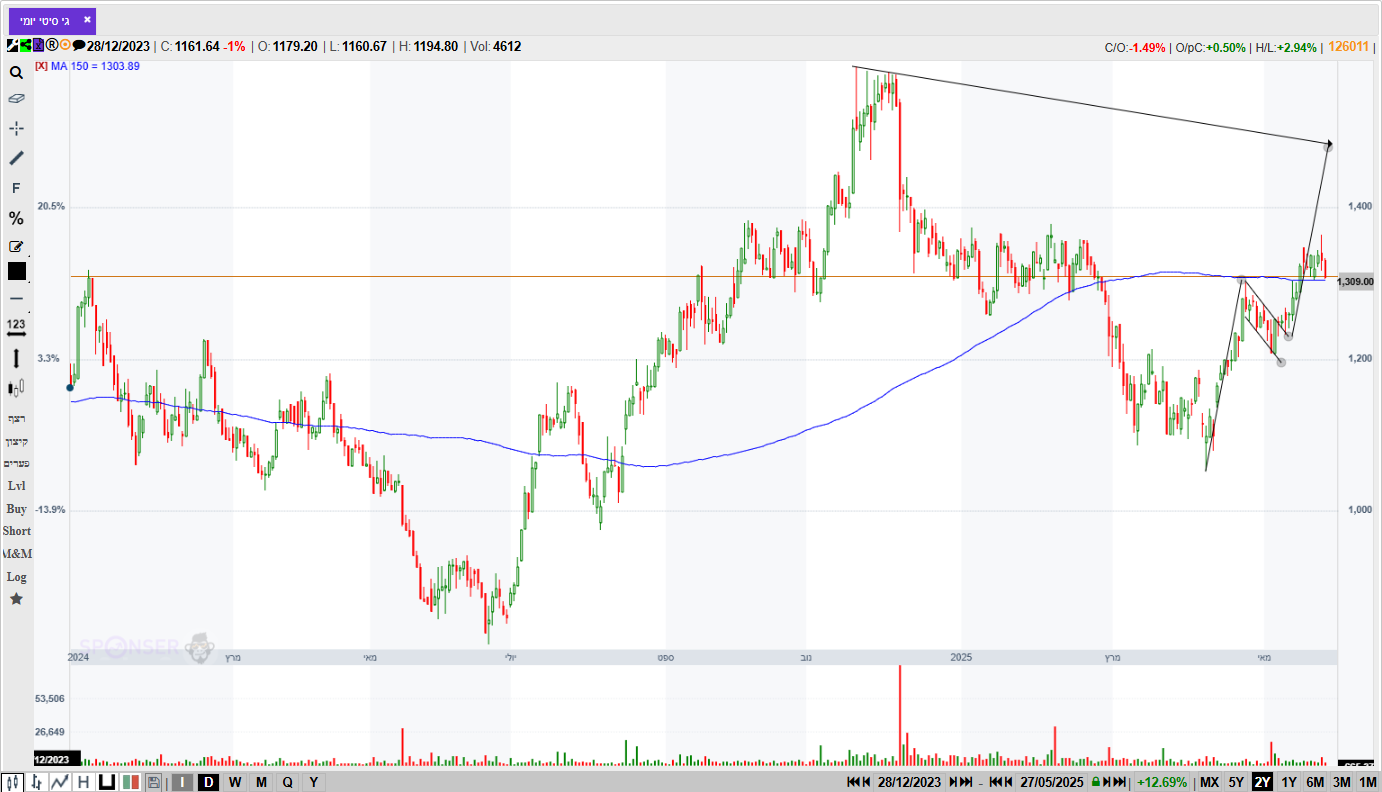The width and height of the screenshot is (1382, 792).
Task: Click the magnifier search icon in left toolbar
Action: (x=16, y=73)
